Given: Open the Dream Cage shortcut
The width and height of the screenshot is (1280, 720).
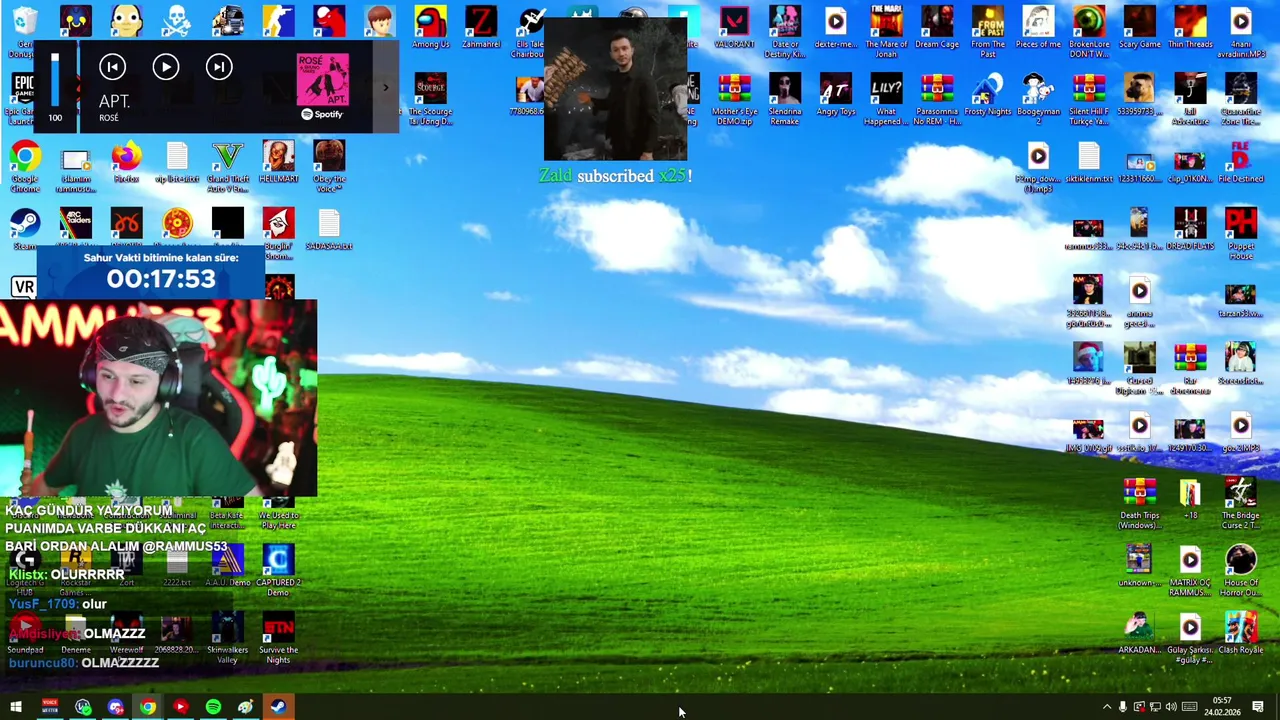Looking at the screenshot, I should point(937,28).
